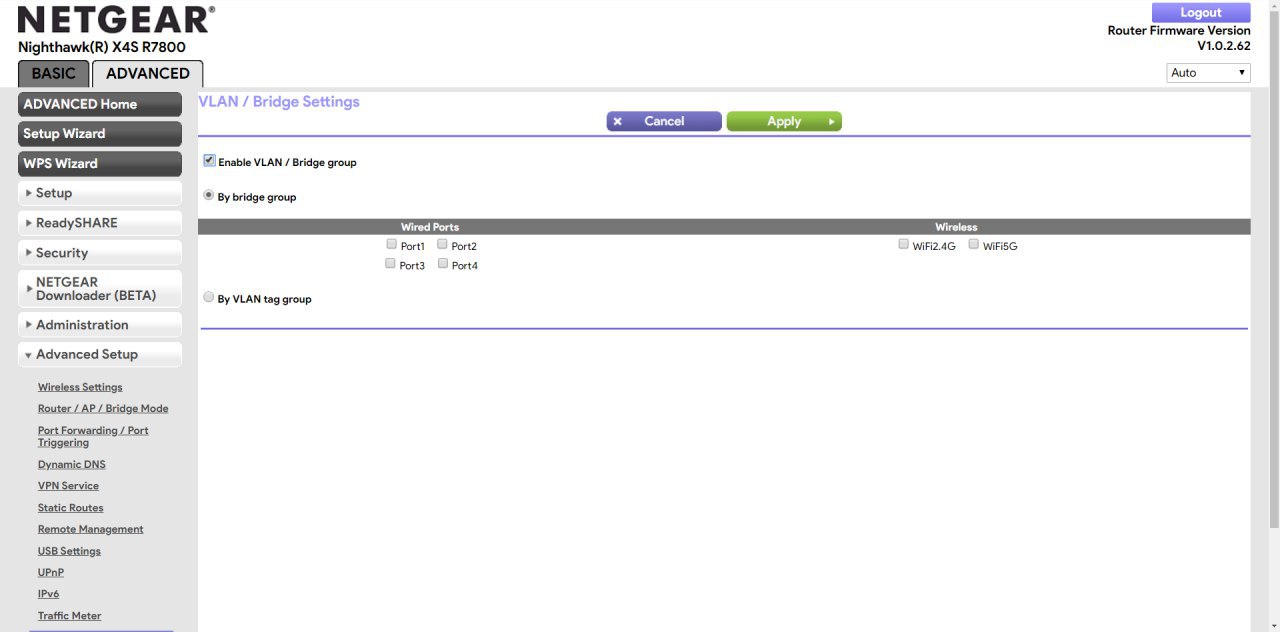Enable Port4 in the bridge group
Screen dimensions: 1280x632
443,264
